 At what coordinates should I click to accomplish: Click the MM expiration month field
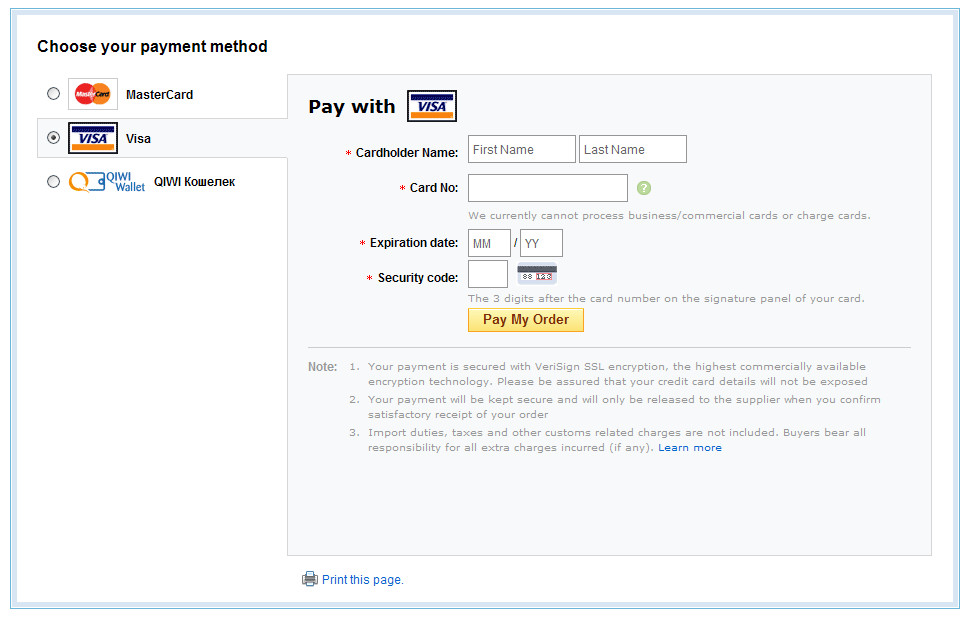(x=489, y=243)
